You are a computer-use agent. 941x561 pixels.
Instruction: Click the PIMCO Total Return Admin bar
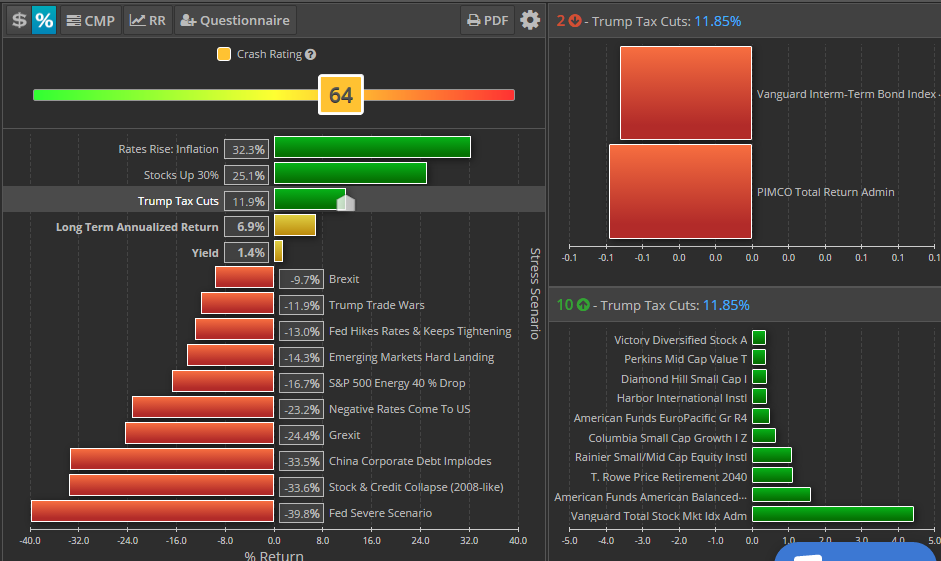click(680, 192)
